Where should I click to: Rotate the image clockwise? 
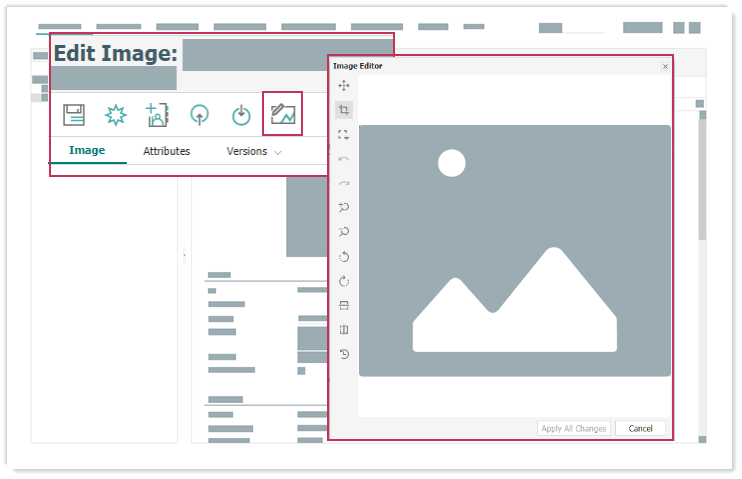click(344, 281)
